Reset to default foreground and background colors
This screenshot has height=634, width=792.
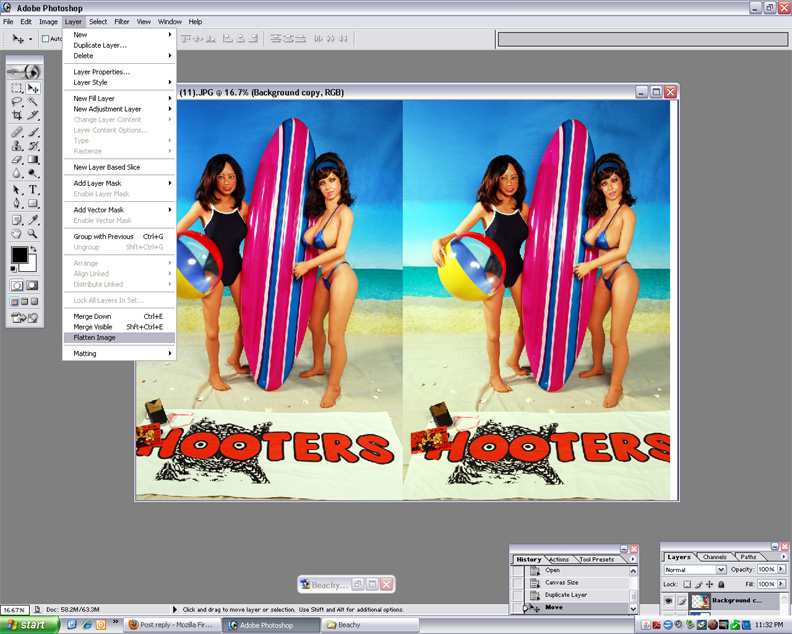coord(14,269)
